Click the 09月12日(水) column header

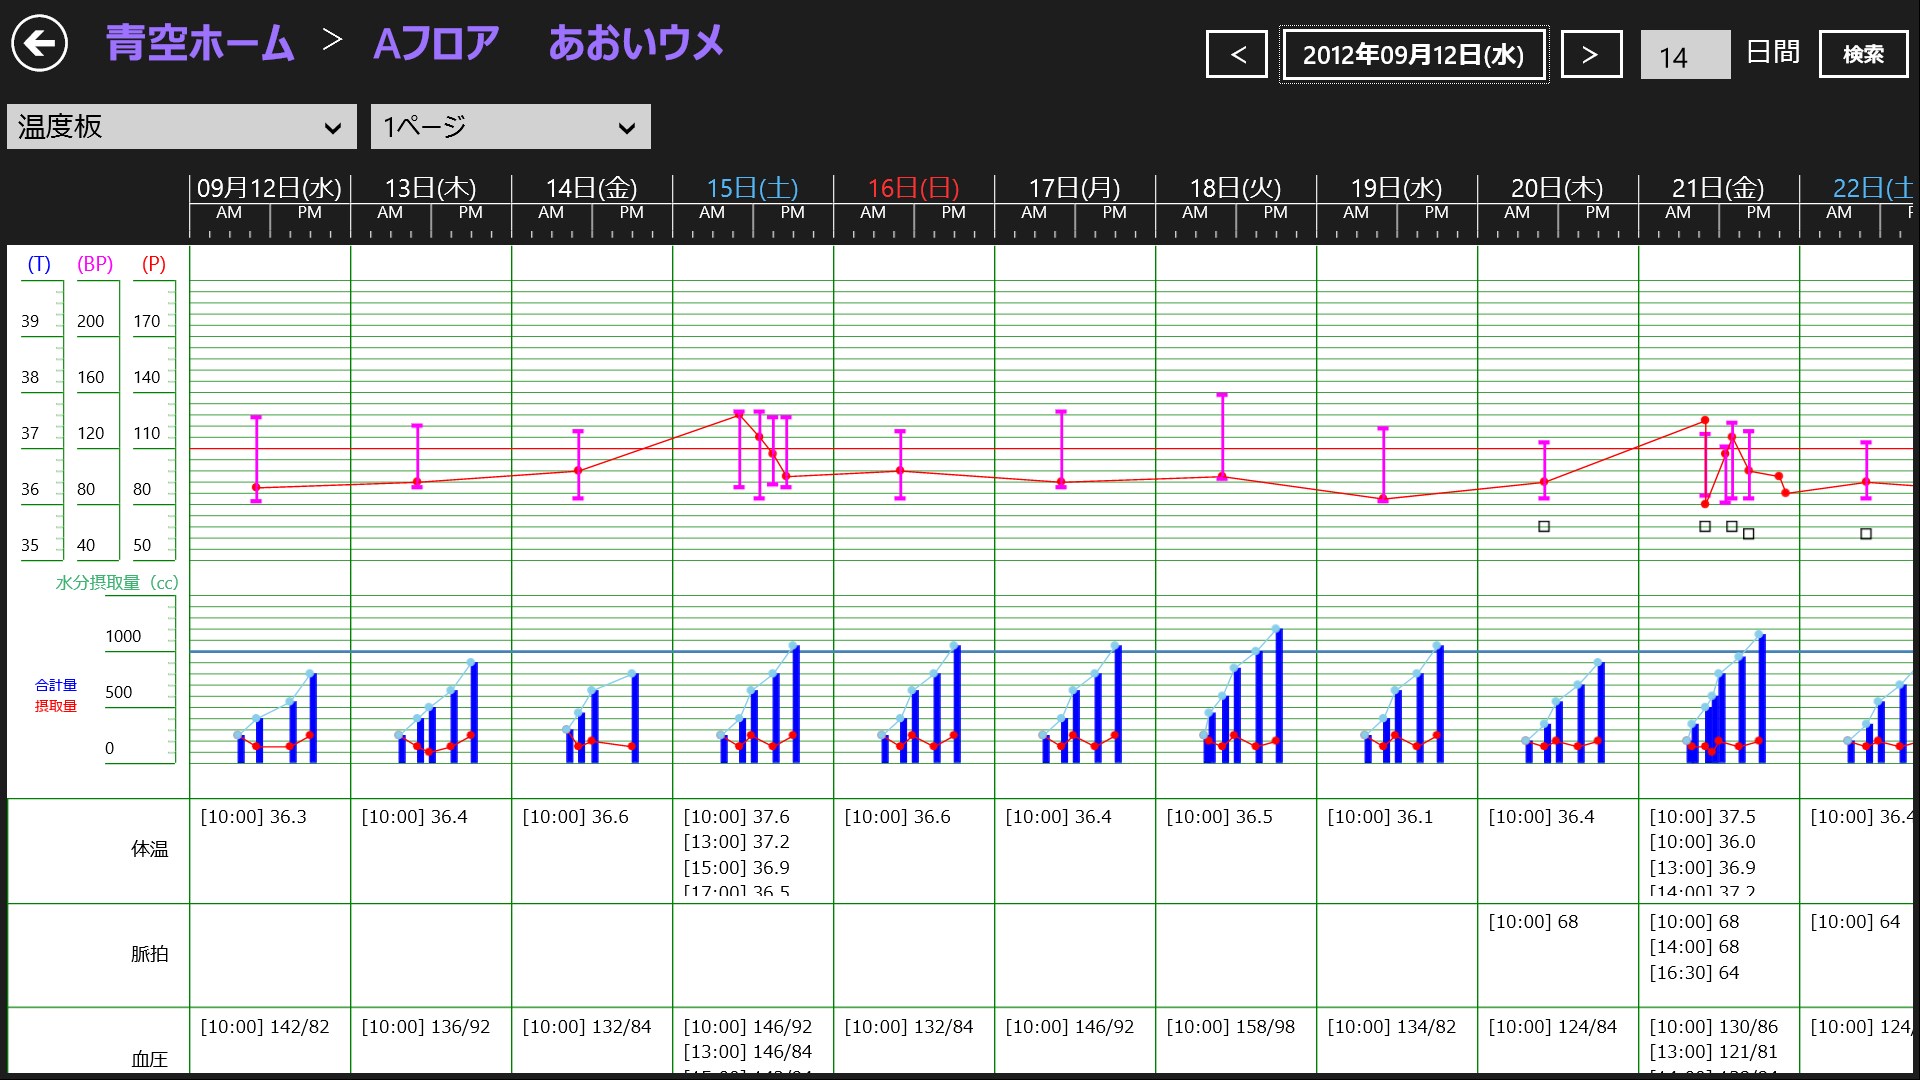[269, 188]
